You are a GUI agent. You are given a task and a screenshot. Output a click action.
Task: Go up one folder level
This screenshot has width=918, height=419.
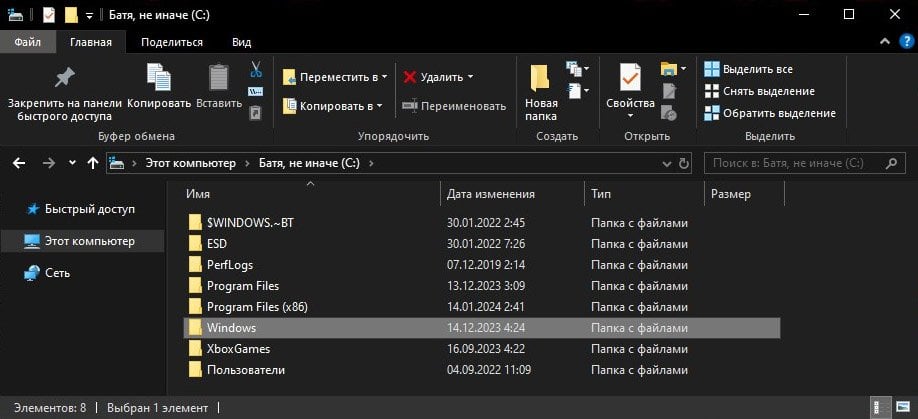point(93,164)
